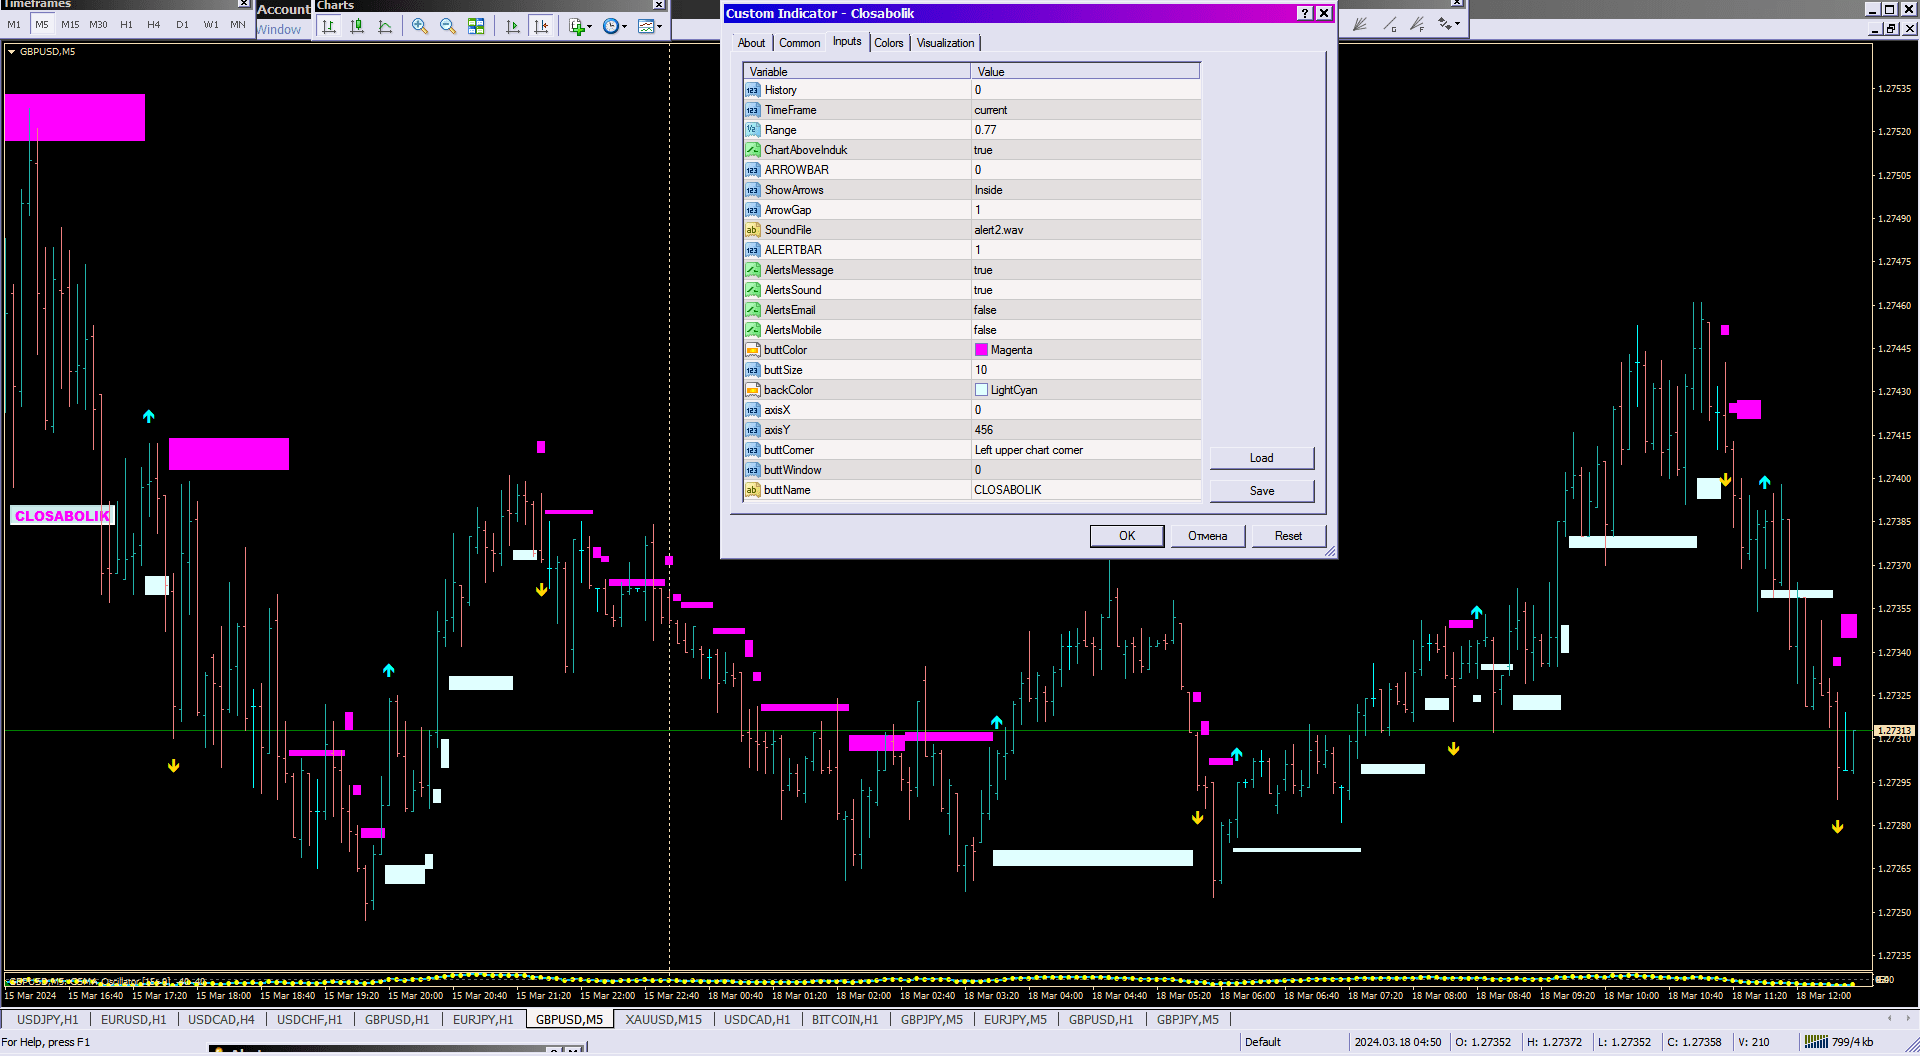Switch to the XAUUSD,M15 chart tab
The image size is (1920, 1056).
click(x=663, y=1020)
